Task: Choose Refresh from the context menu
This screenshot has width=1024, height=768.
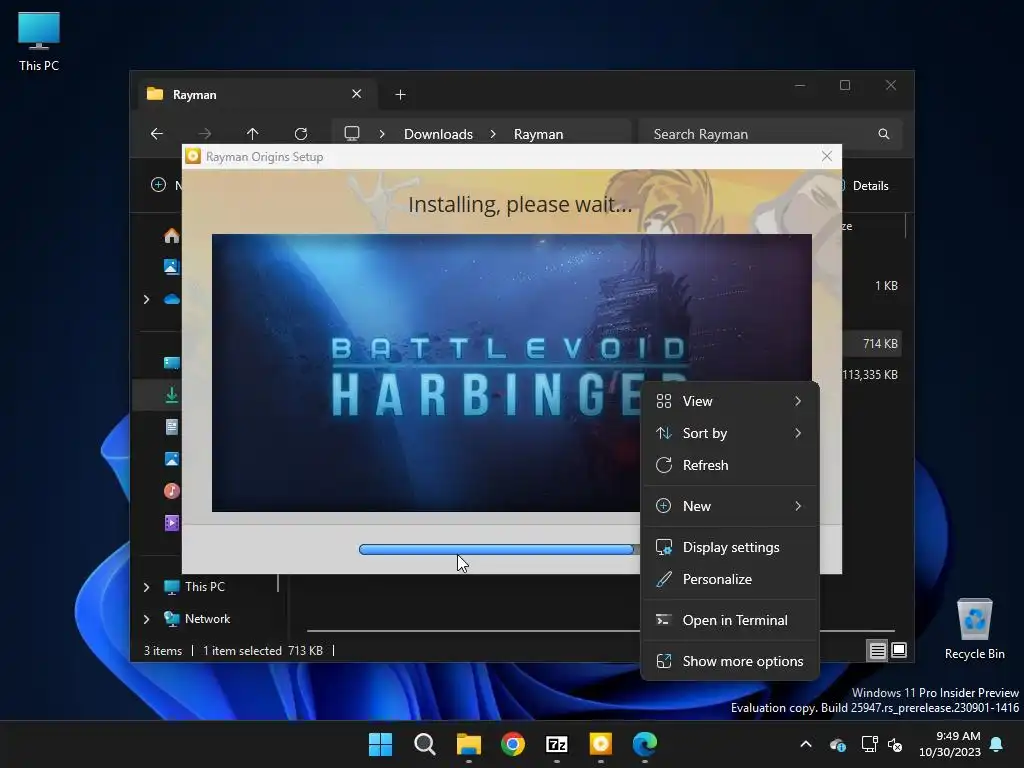Action: point(729,465)
